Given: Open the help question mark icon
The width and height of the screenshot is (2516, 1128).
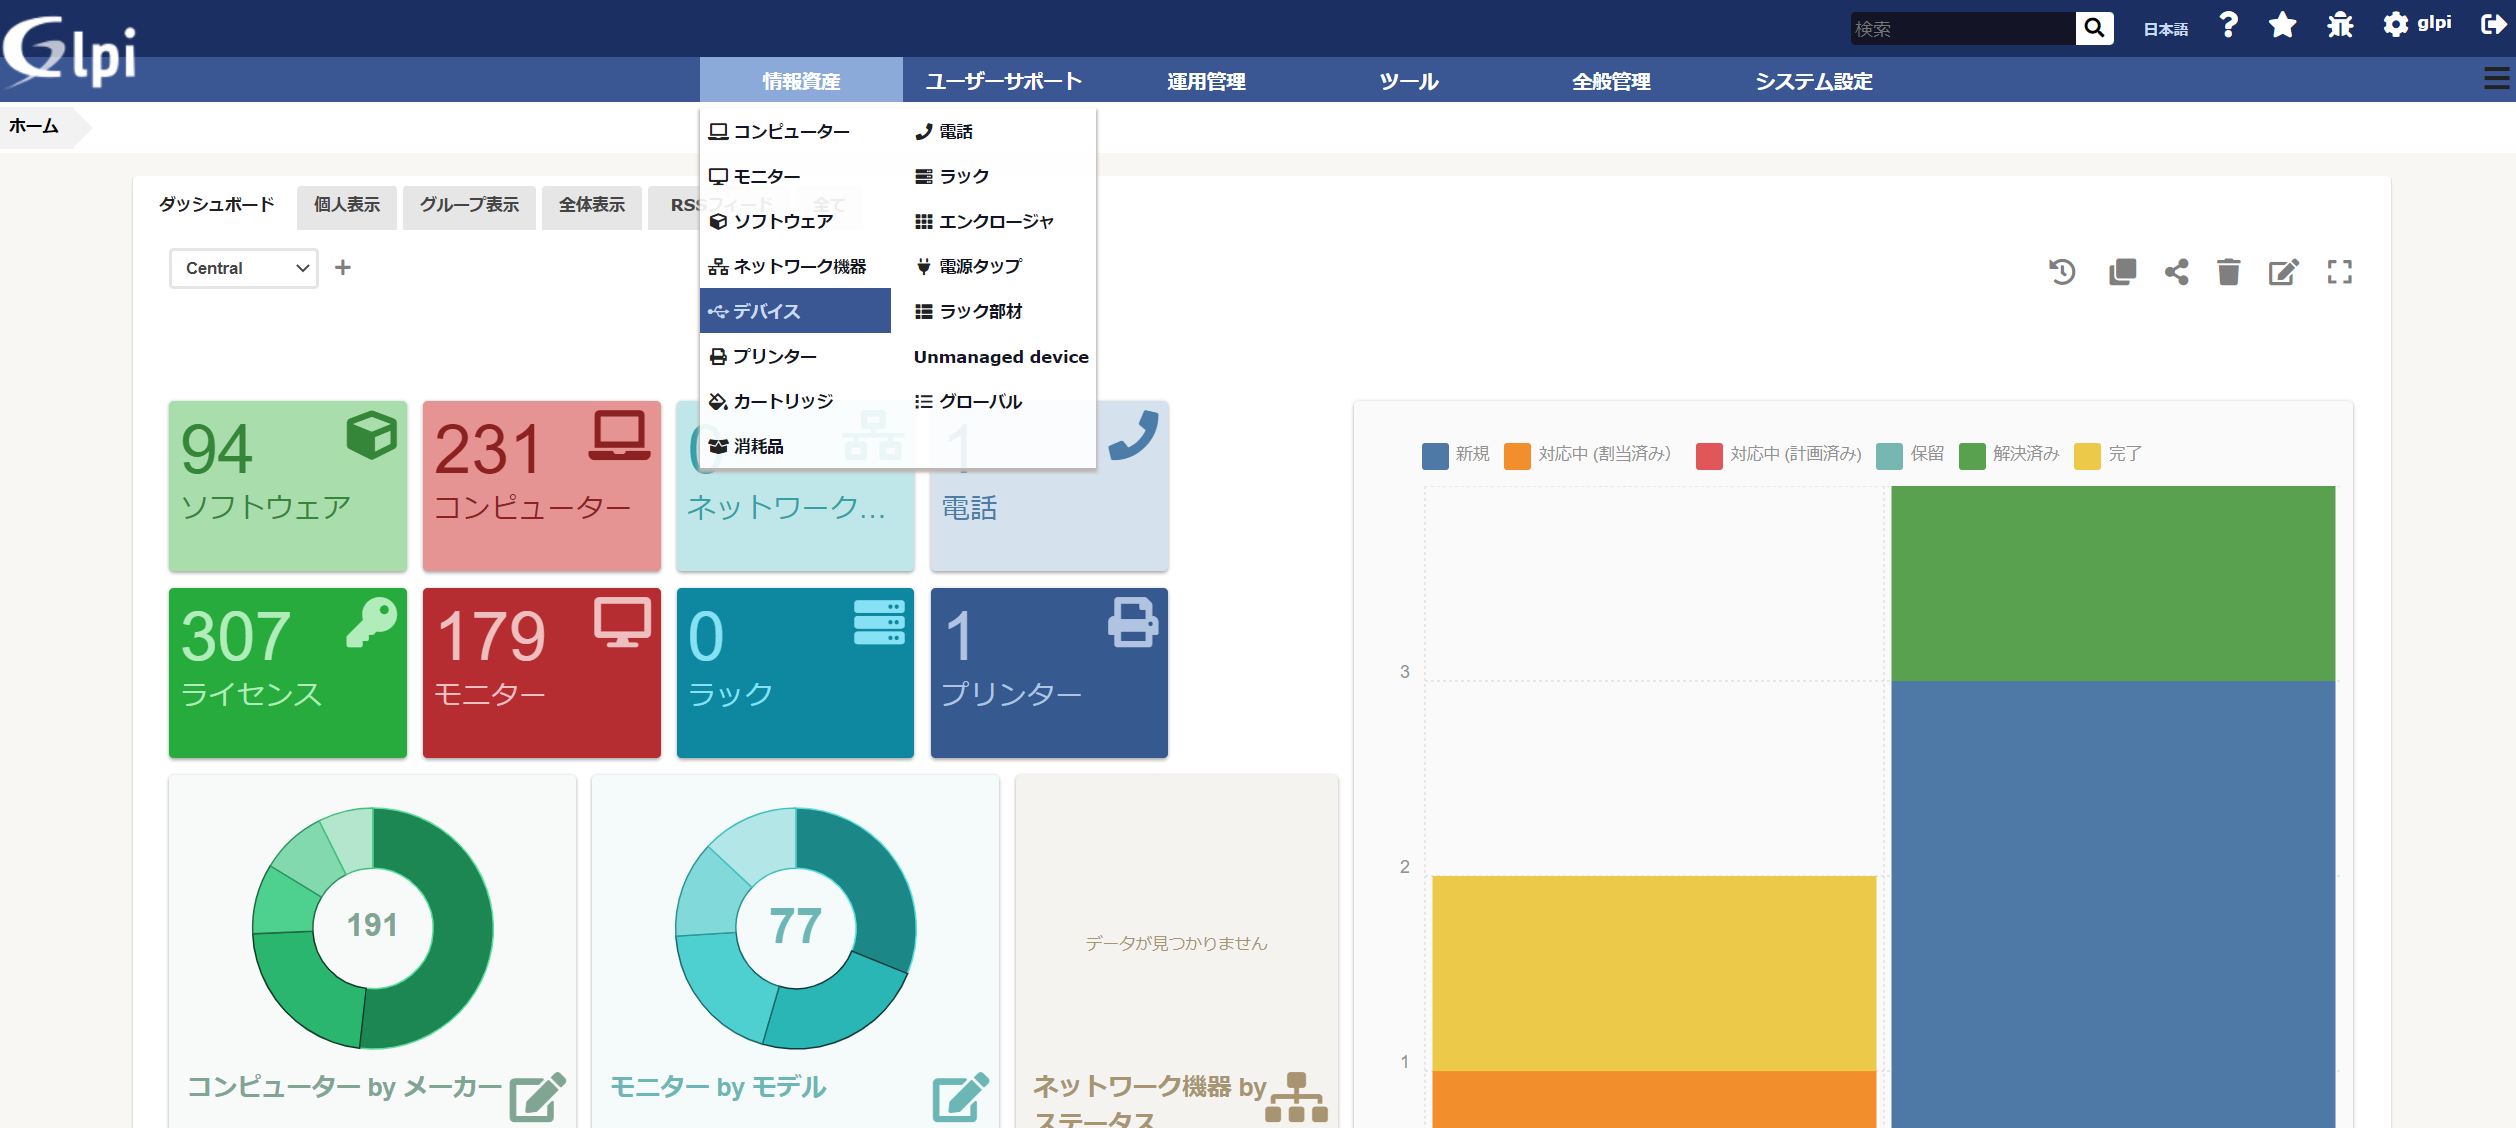Looking at the screenshot, I should [x=2228, y=26].
